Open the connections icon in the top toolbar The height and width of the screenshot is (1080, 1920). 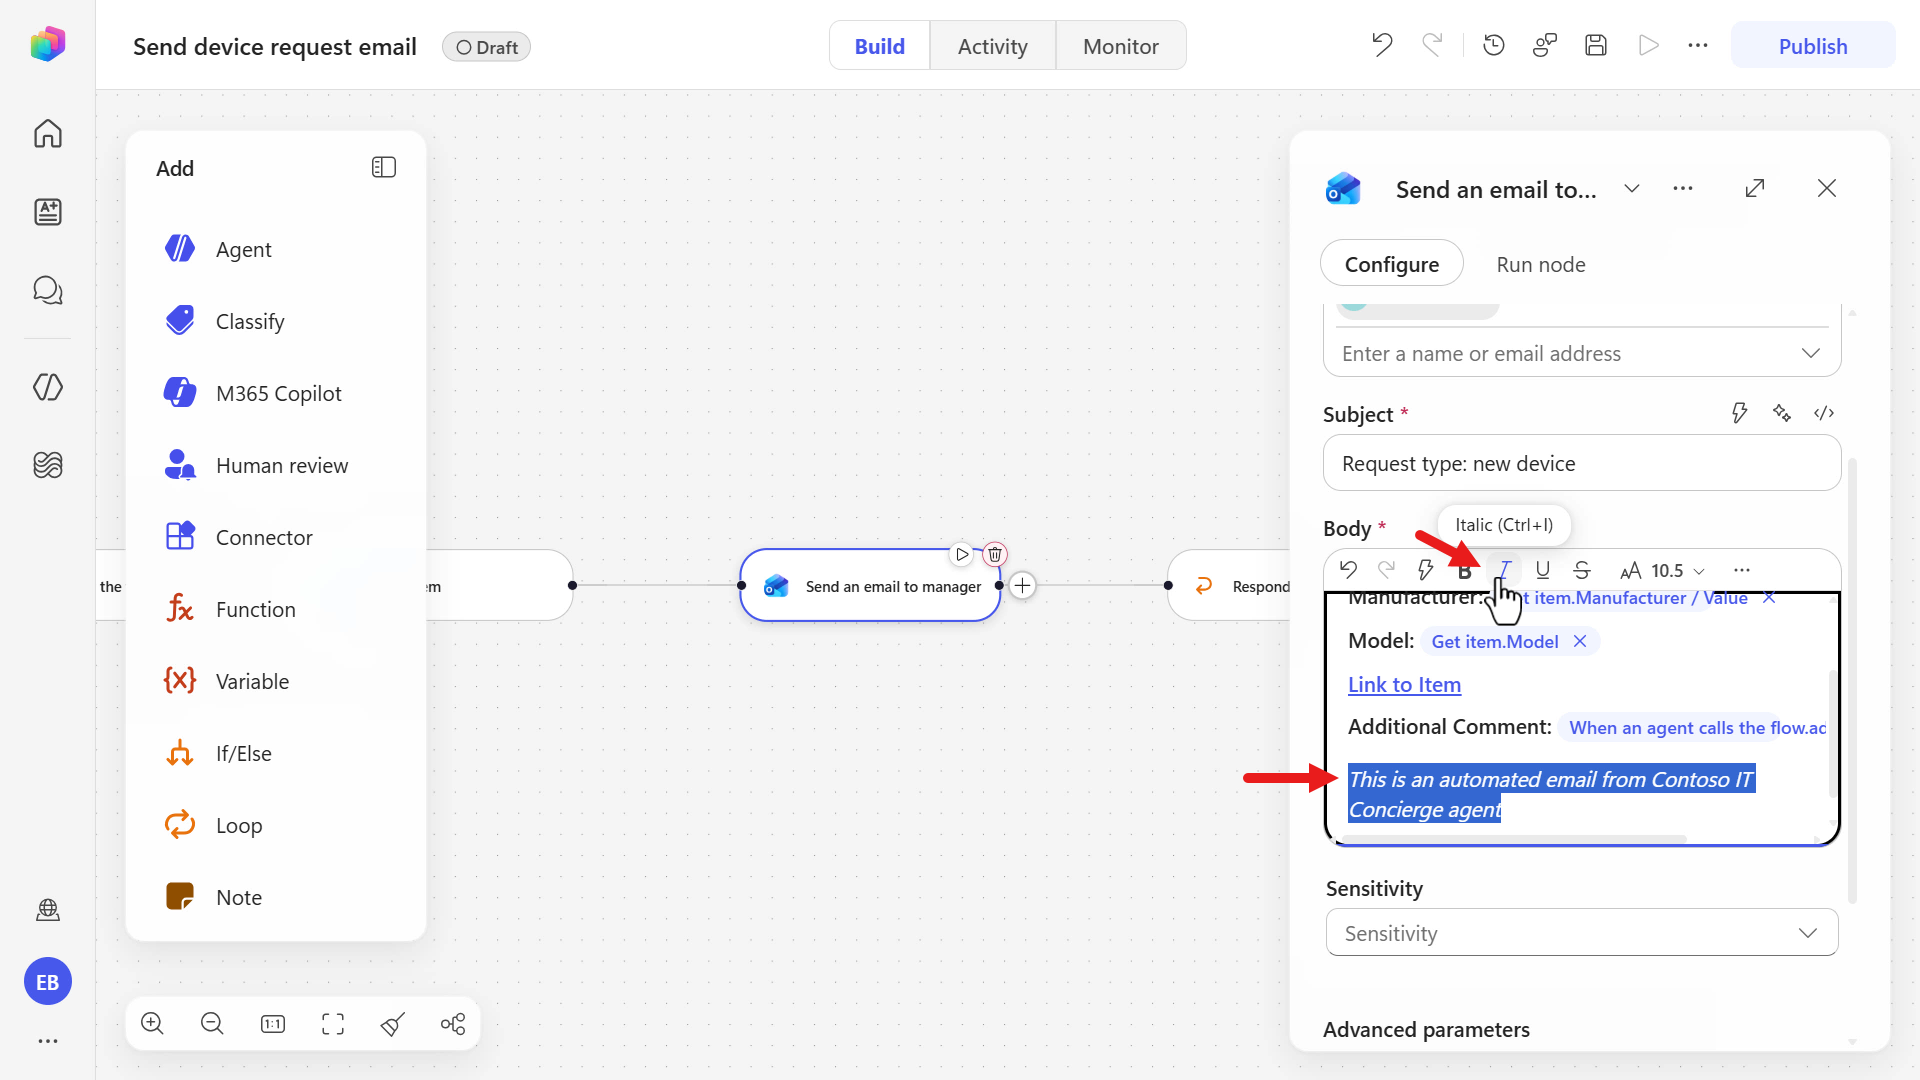tap(1545, 45)
